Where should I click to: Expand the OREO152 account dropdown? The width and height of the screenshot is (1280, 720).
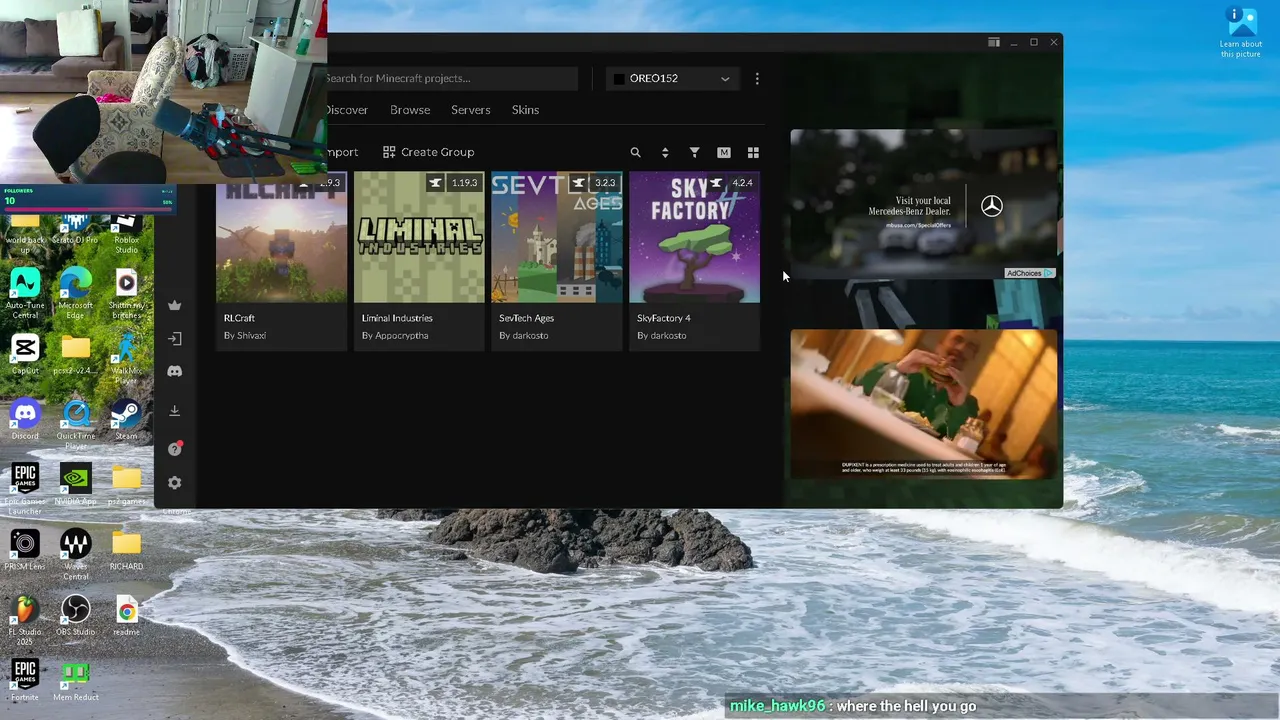pos(673,79)
